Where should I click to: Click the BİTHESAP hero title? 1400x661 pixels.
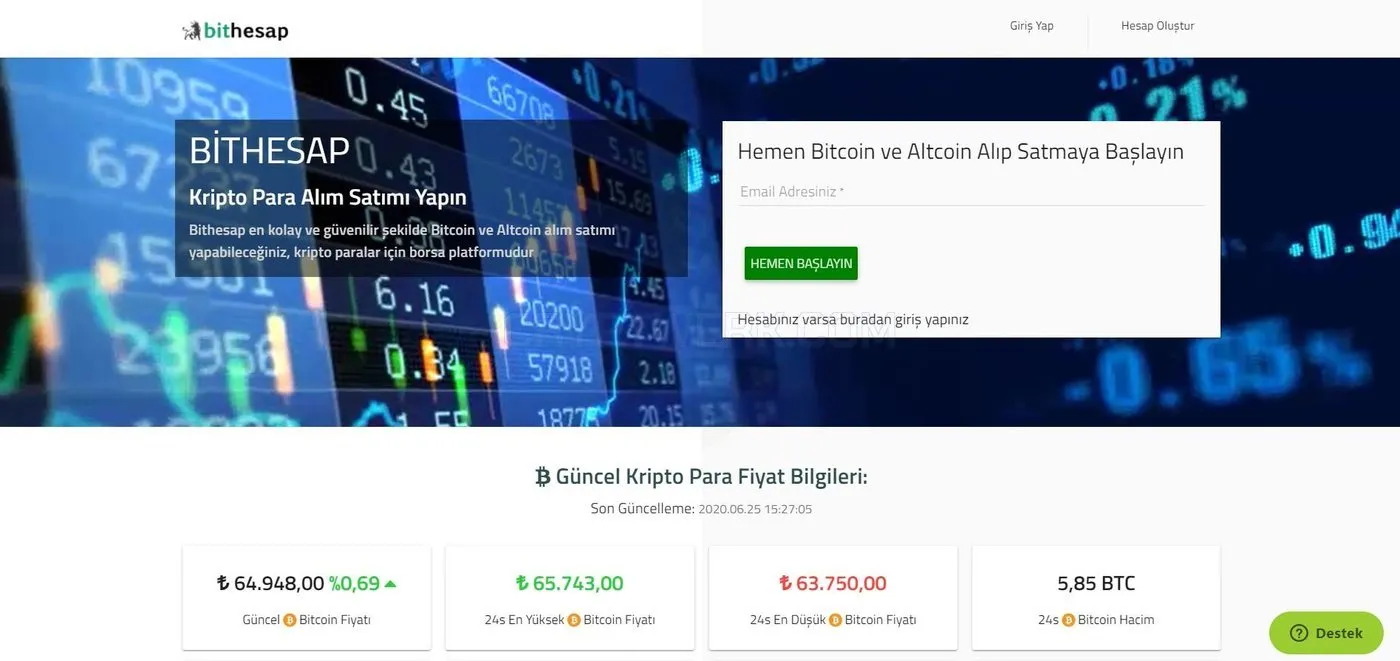[x=269, y=151]
